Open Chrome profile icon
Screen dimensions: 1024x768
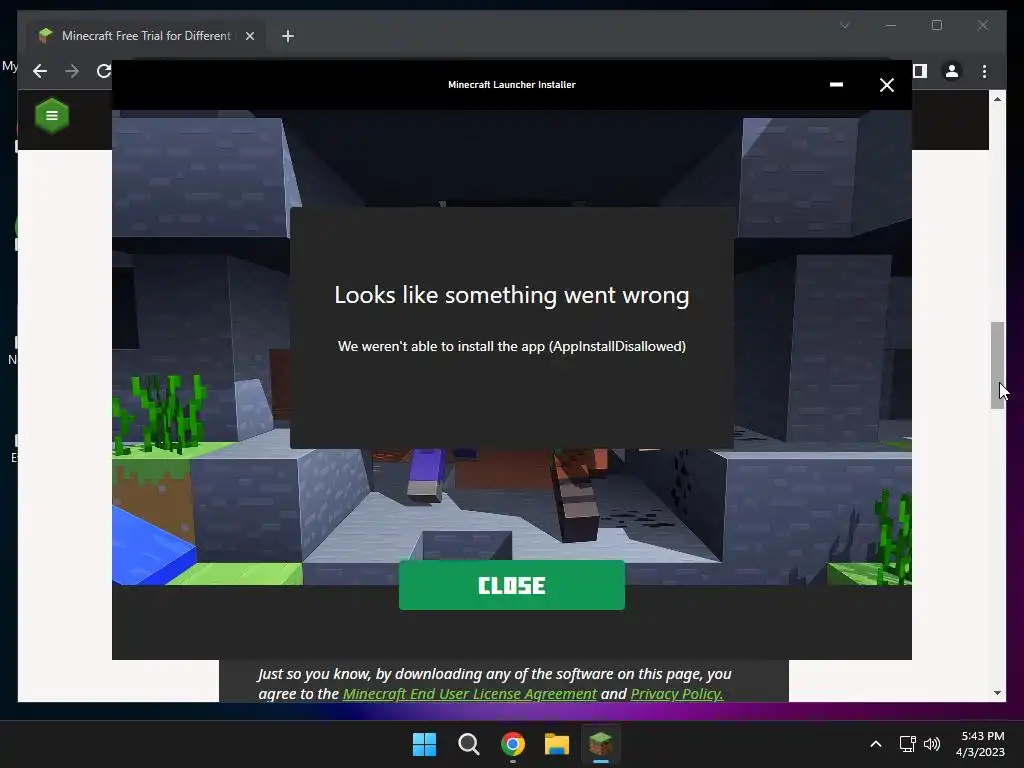[952, 71]
